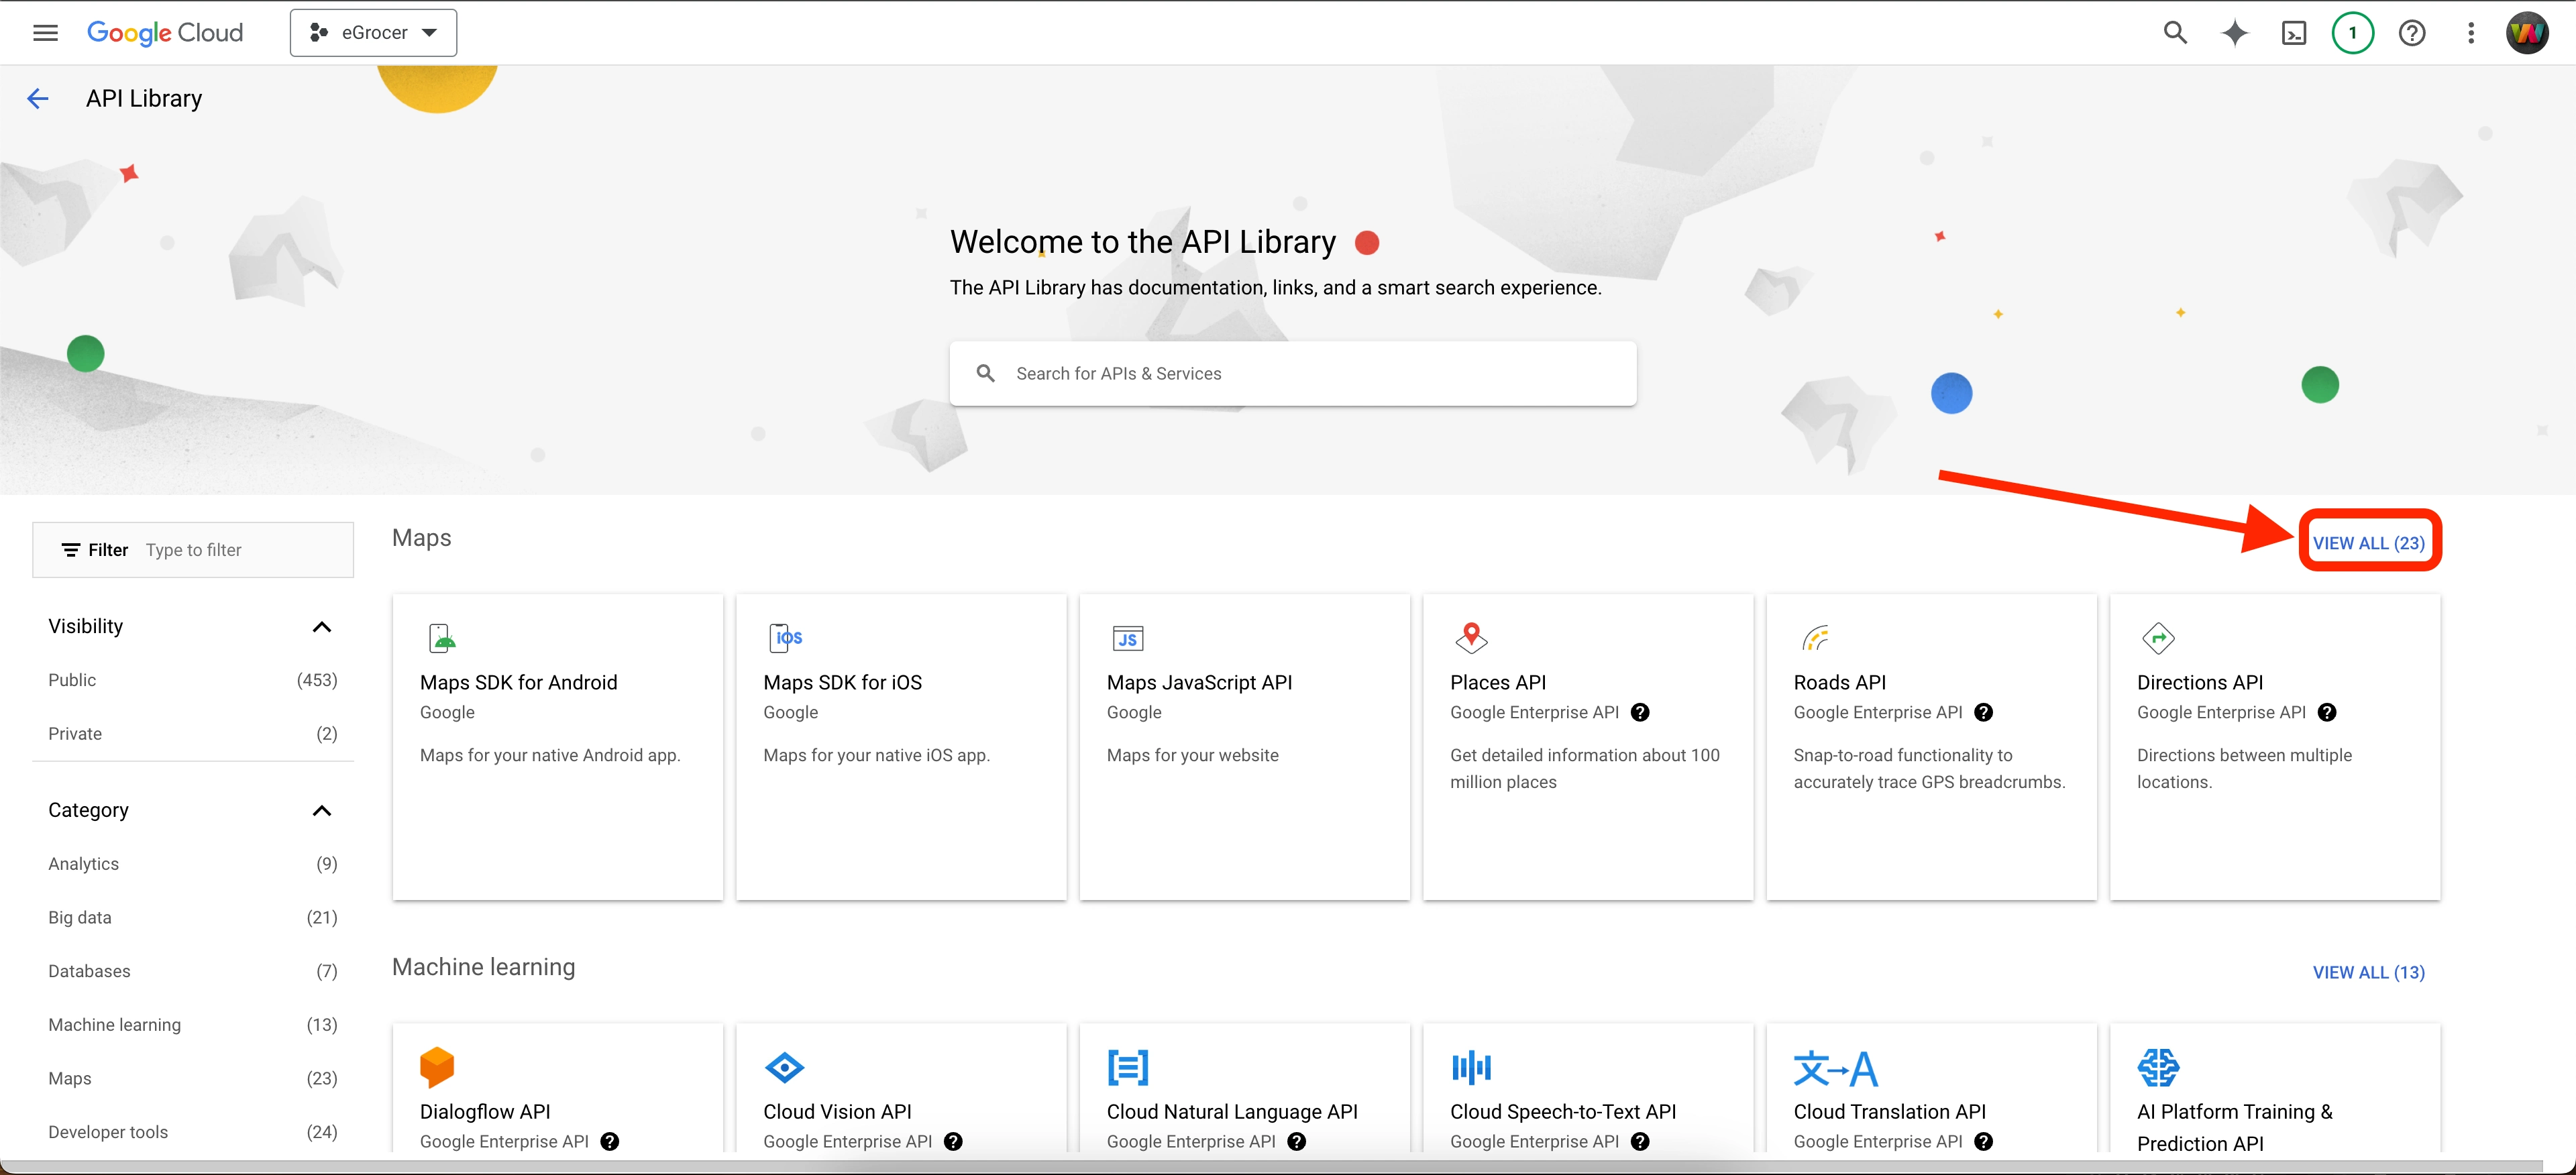Select the Developer tools category filter
Viewport: 2576px width, 1175px height.
point(192,1133)
